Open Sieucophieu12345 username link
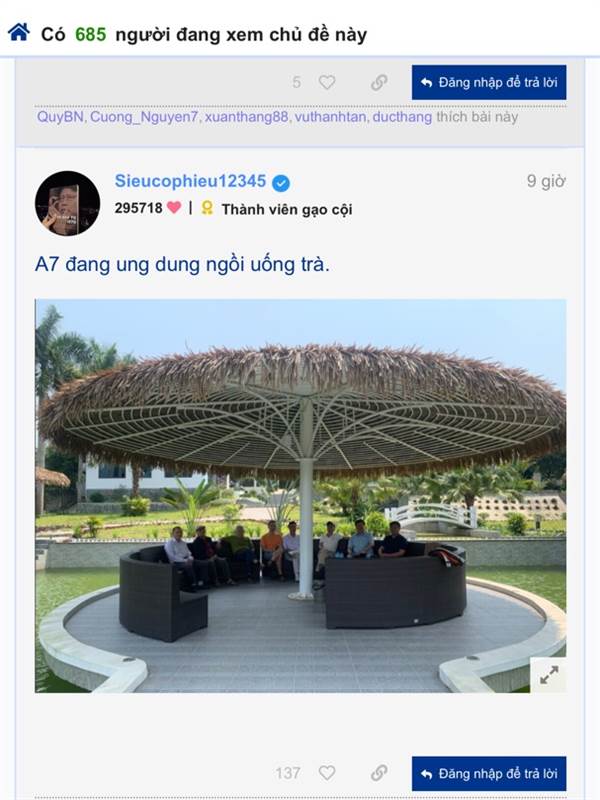This screenshot has height=800, width=600. (x=190, y=181)
